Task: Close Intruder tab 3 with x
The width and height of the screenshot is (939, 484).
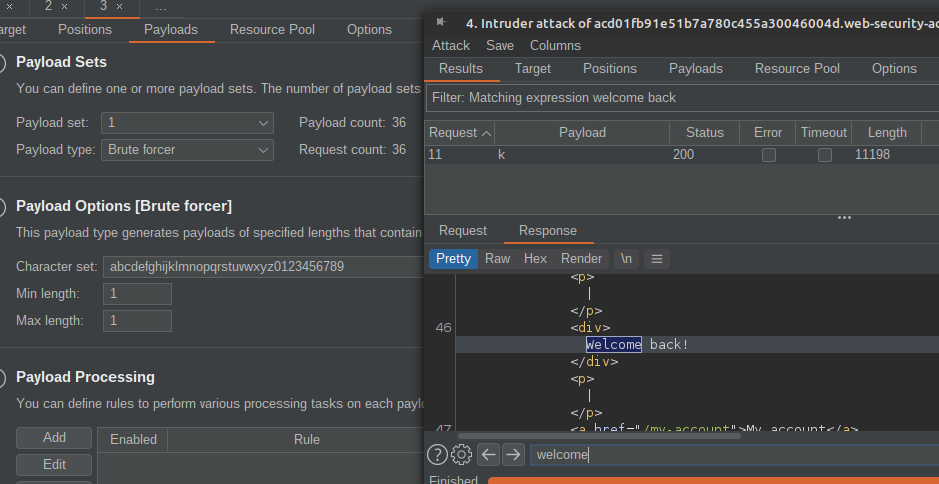Action: (x=119, y=6)
